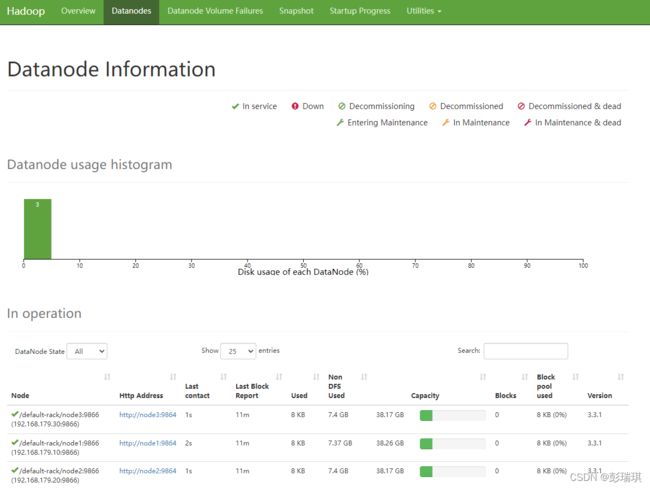Click the node3 capacity usage bar
Image resolution: width=650 pixels, height=488 pixels.
tap(453, 415)
